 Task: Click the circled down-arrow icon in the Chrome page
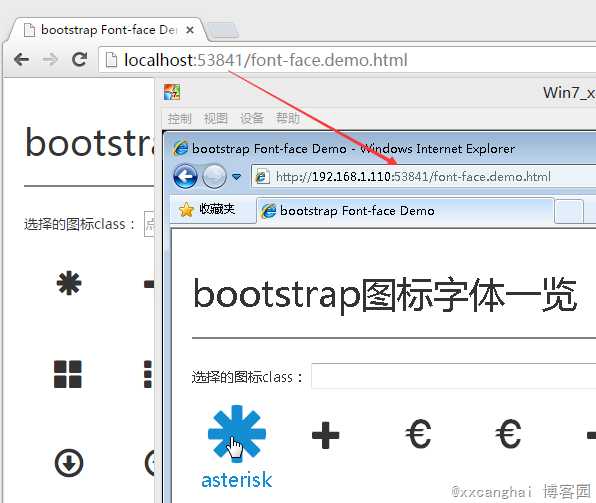tap(69, 463)
